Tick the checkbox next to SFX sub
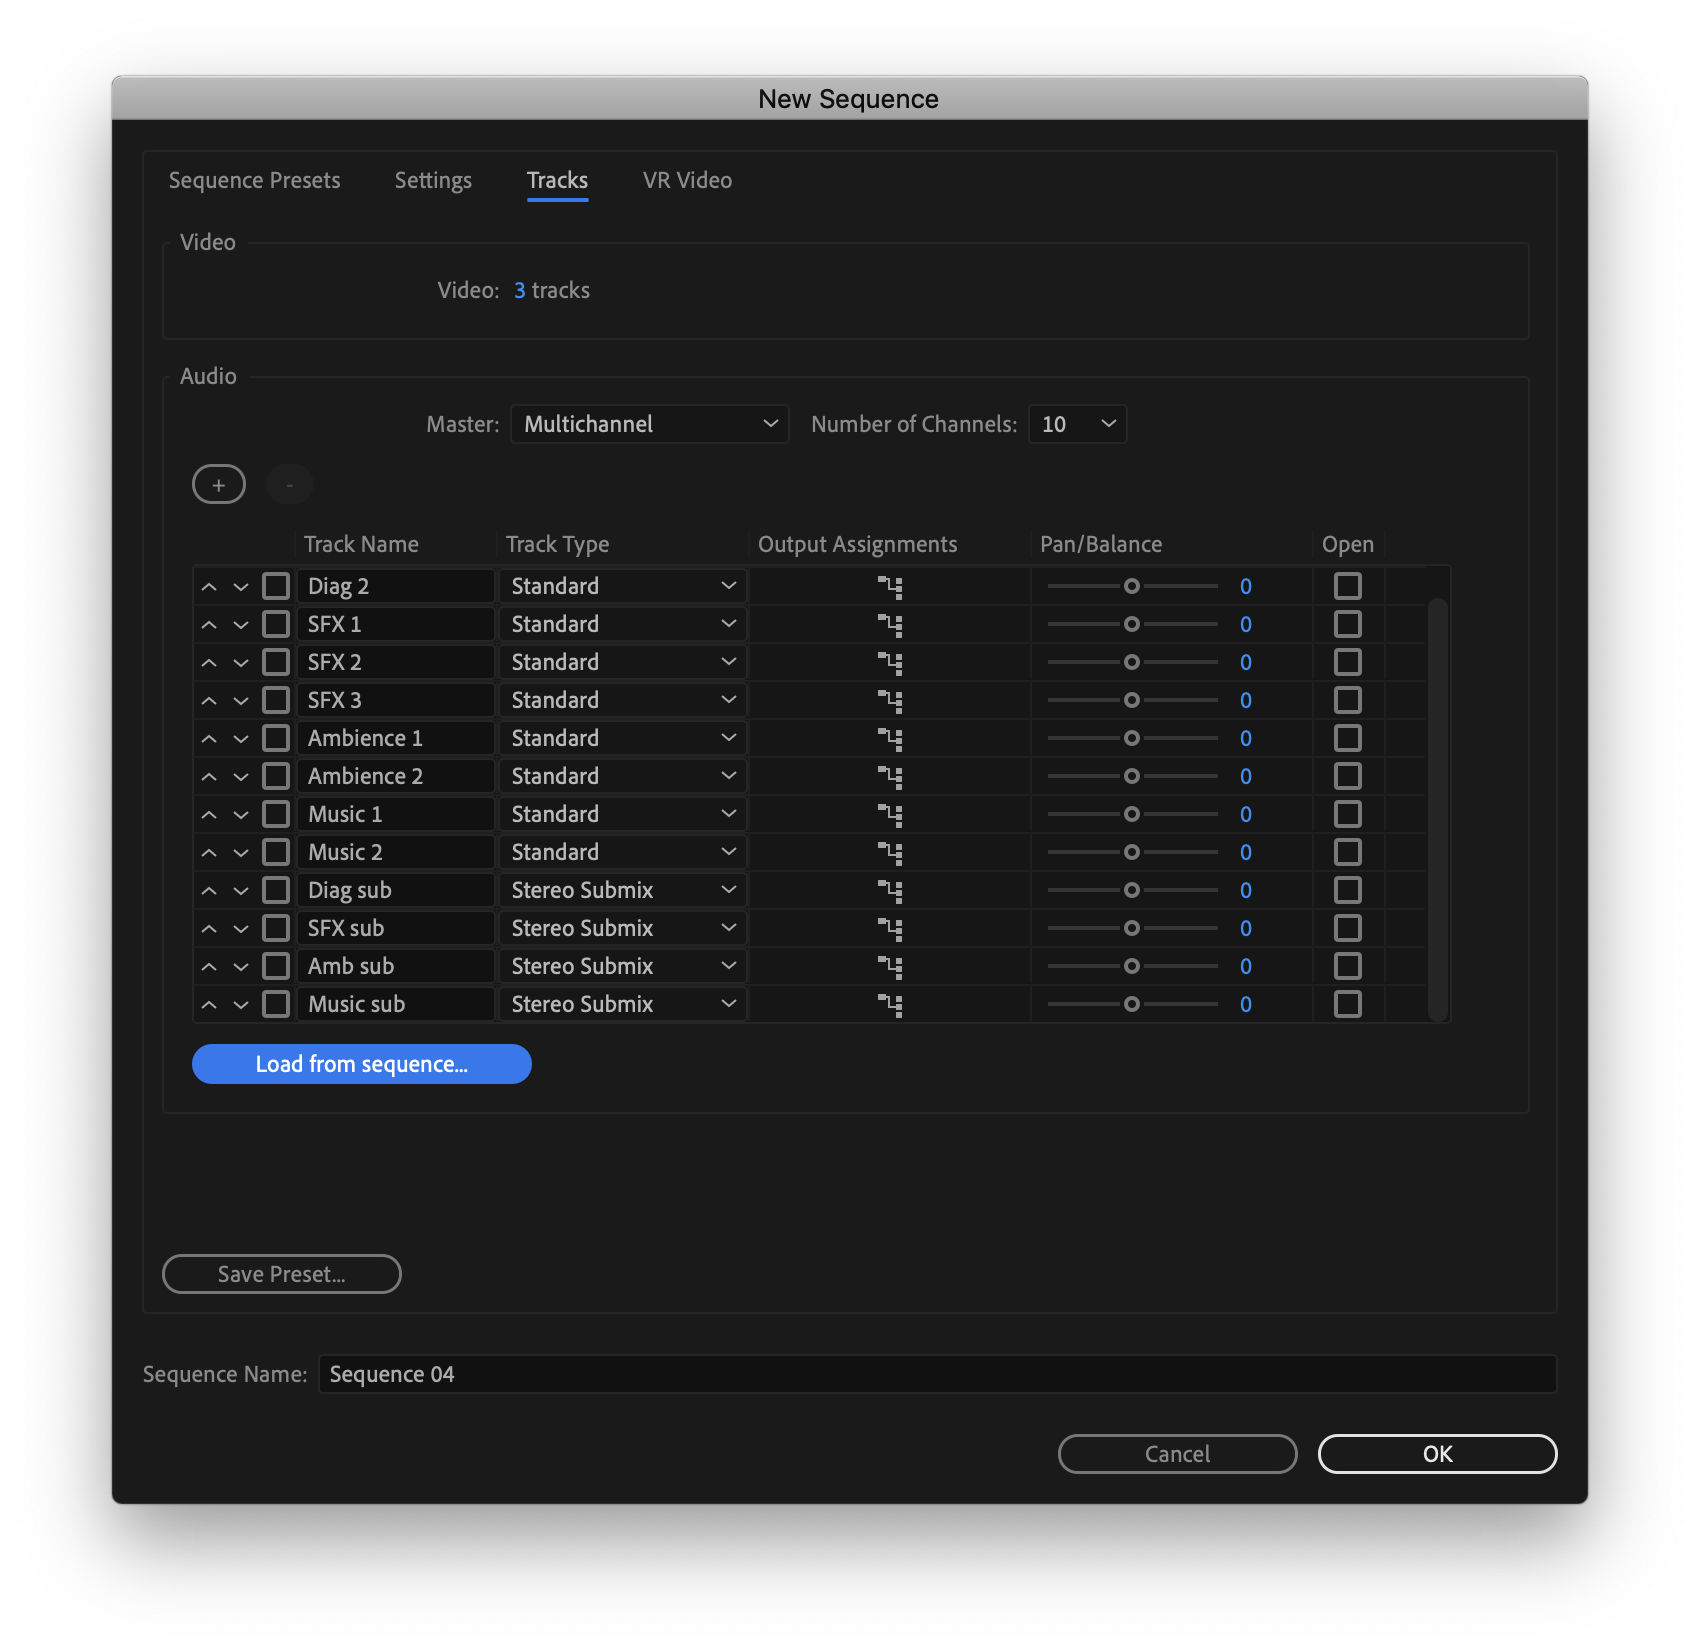1700x1652 pixels. point(275,927)
